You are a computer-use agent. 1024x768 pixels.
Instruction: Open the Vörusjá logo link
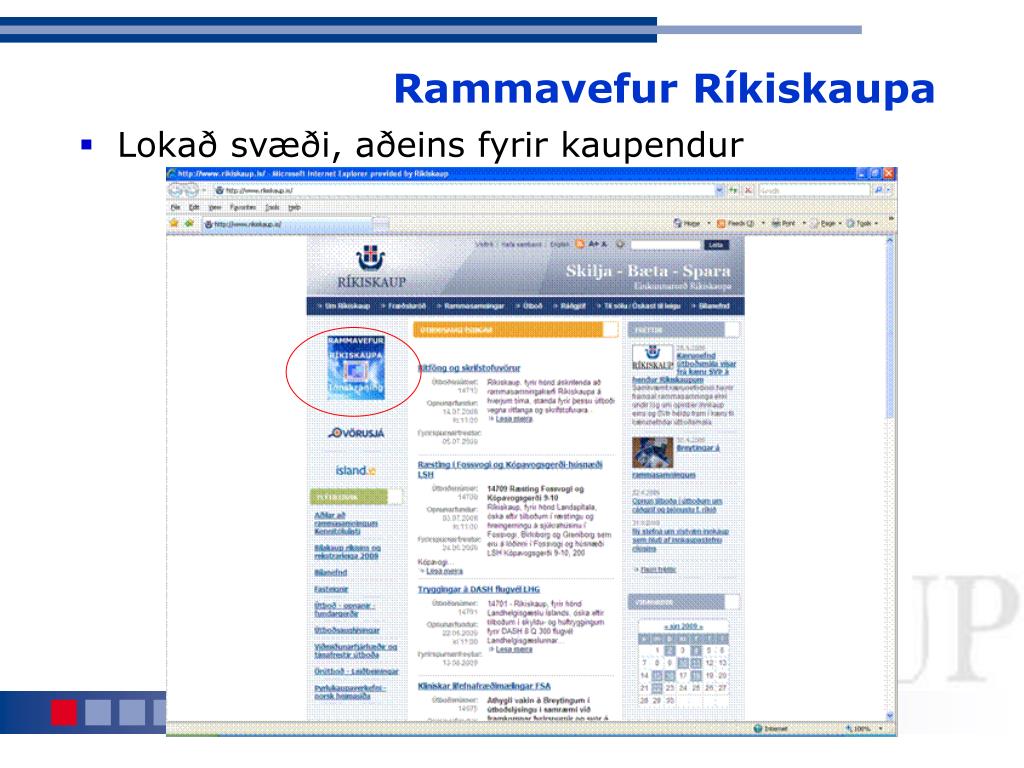click(x=357, y=433)
